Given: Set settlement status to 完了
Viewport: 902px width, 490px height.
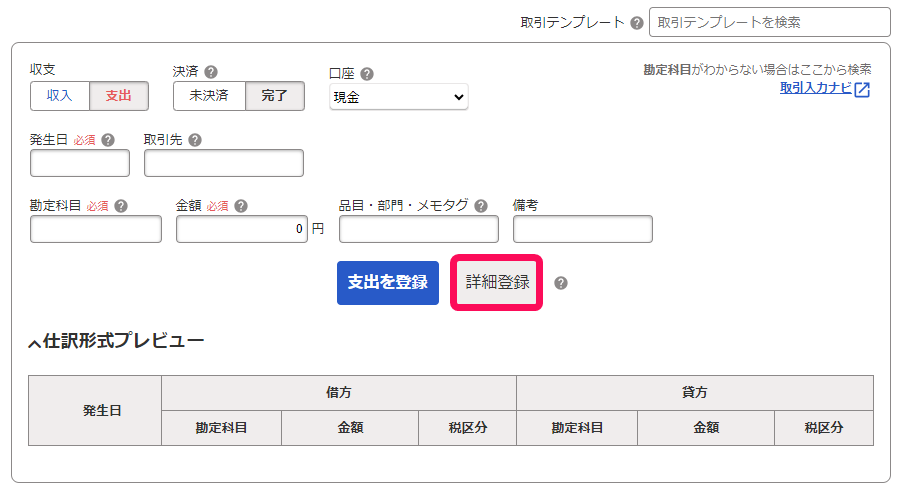Looking at the screenshot, I should tap(275, 96).
